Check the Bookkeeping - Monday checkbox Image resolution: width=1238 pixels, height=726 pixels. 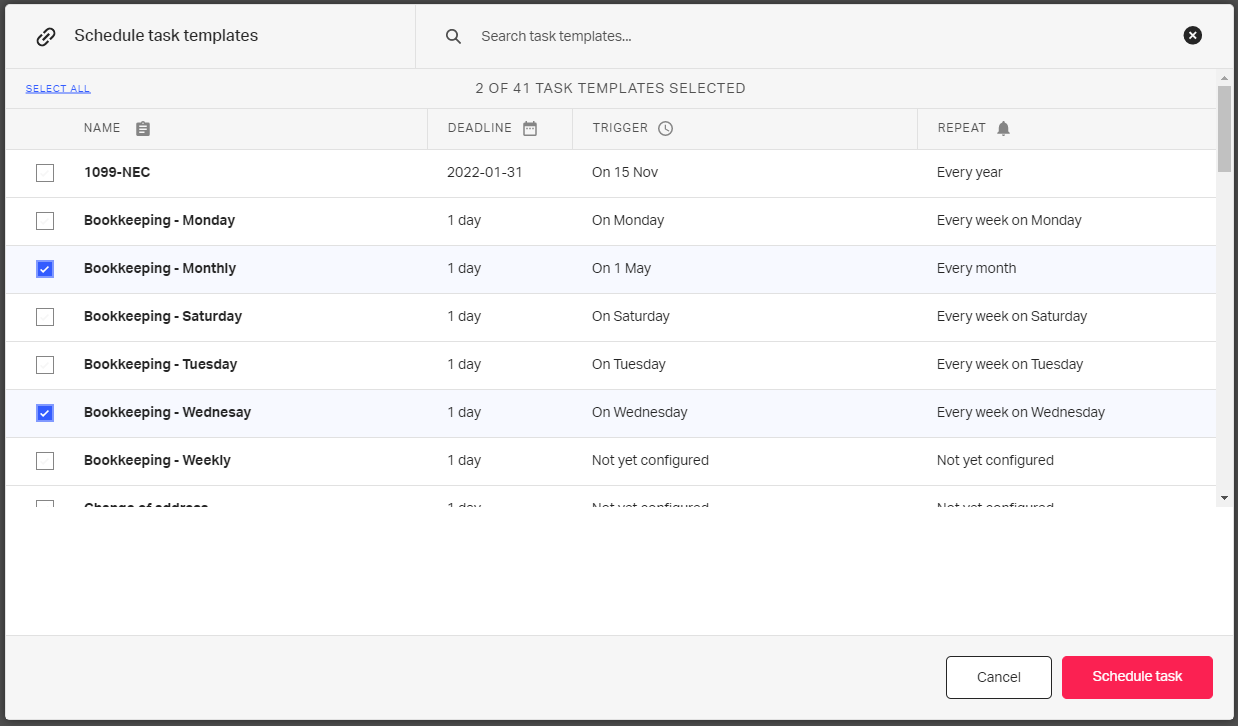coord(45,221)
